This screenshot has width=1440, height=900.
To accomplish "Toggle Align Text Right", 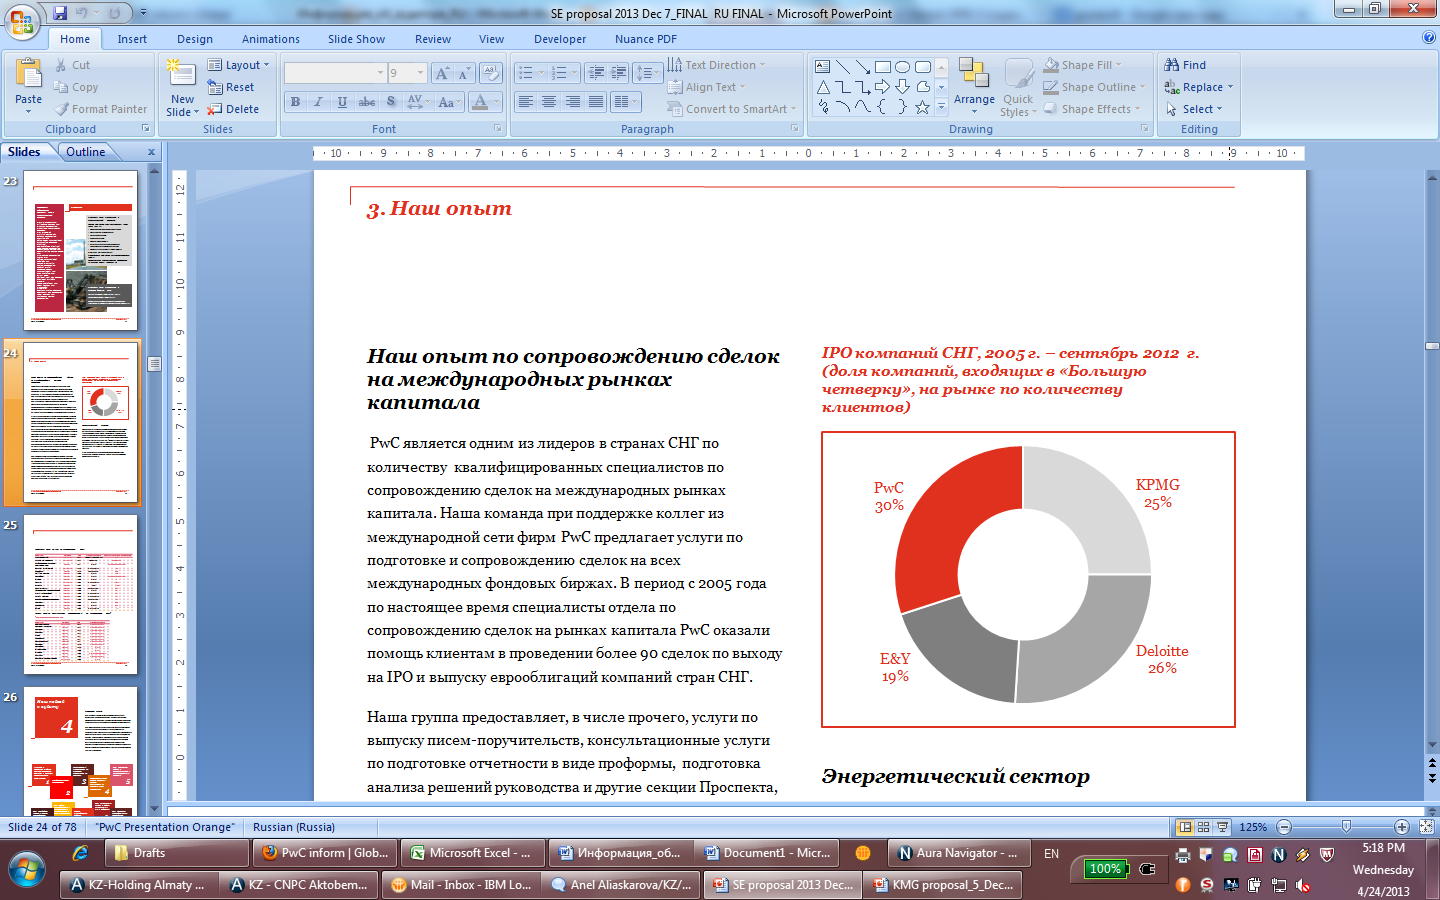I will [x=573, y=102].
